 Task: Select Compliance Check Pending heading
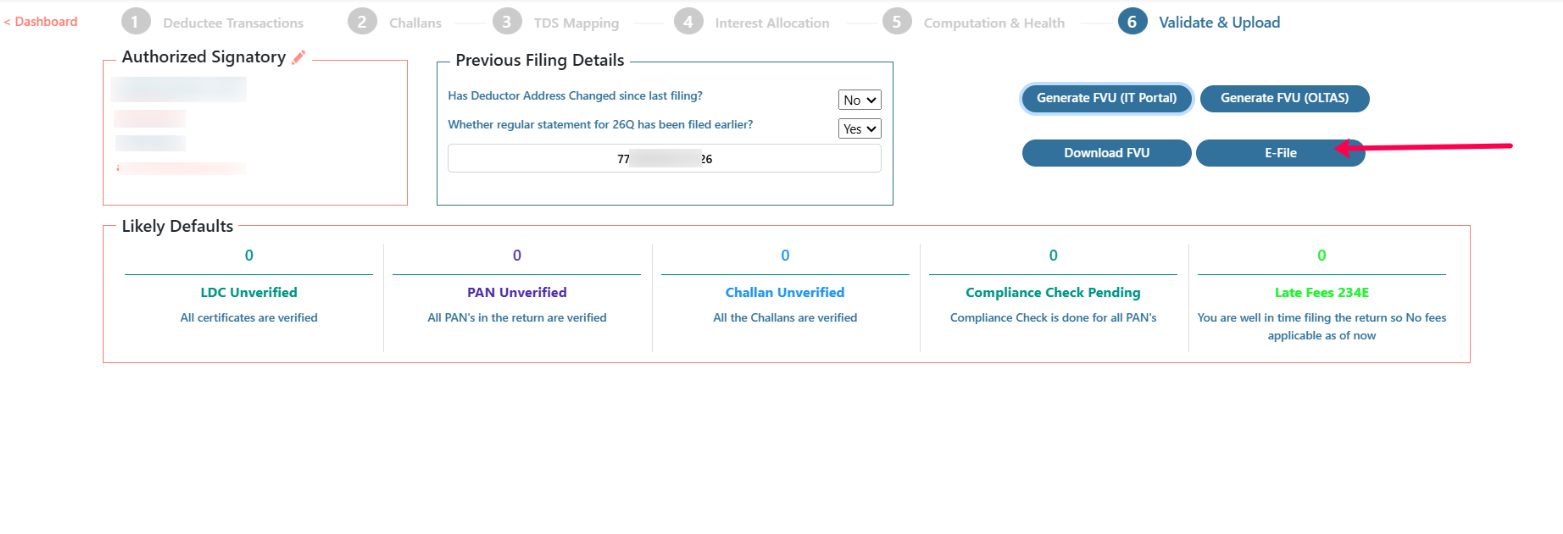click(1053, 293)
